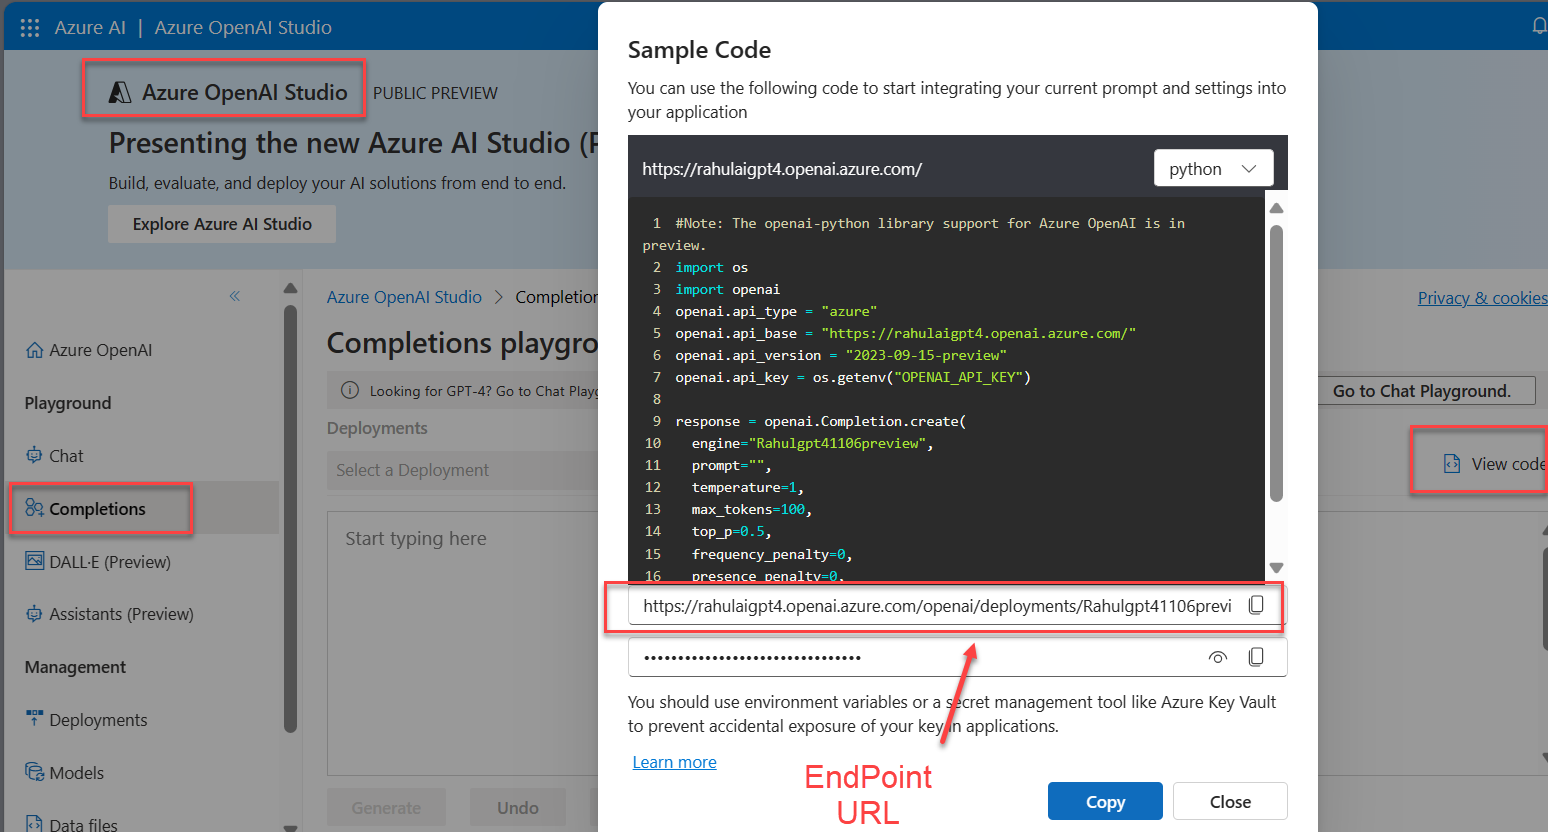Click the sidebar vertical scrollbar thumb
The image size is (1548, 832).
pyautogui.click(x=290, y=519)
